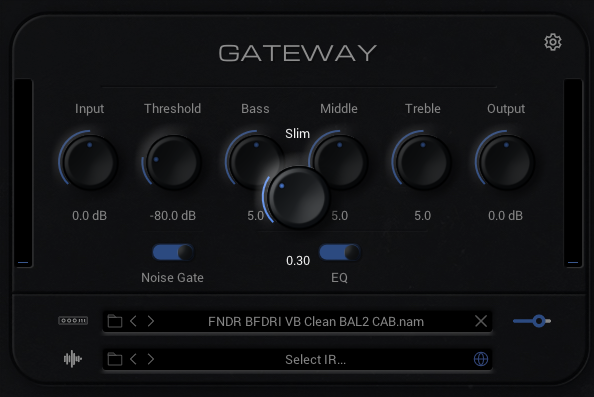
Task: Open folder to browse NAM model files
Action: [x=115, y=321]
